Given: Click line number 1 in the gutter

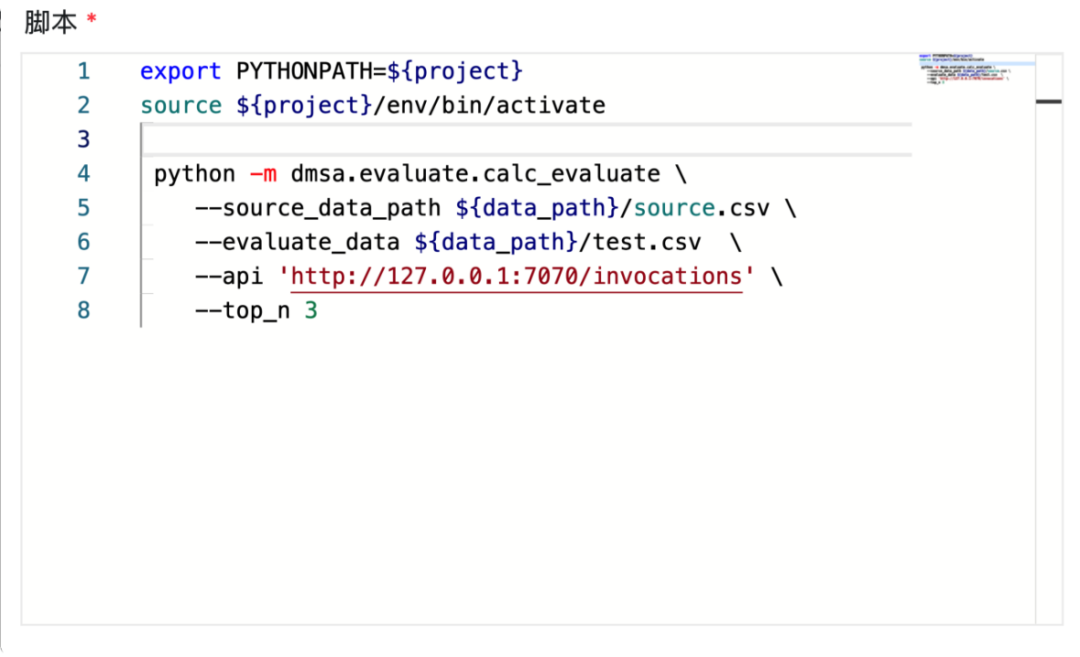Looking at the screenshot, I should [x=82, y=72].
